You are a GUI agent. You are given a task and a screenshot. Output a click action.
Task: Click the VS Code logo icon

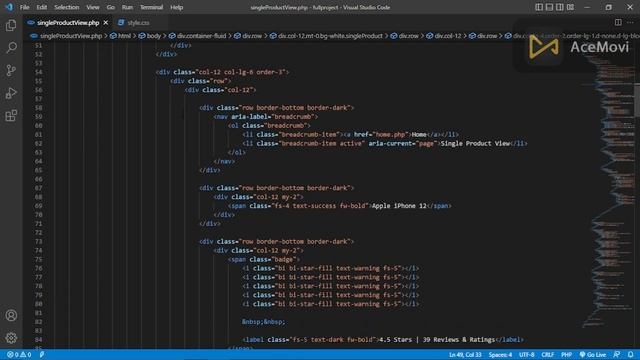[9, 7]
